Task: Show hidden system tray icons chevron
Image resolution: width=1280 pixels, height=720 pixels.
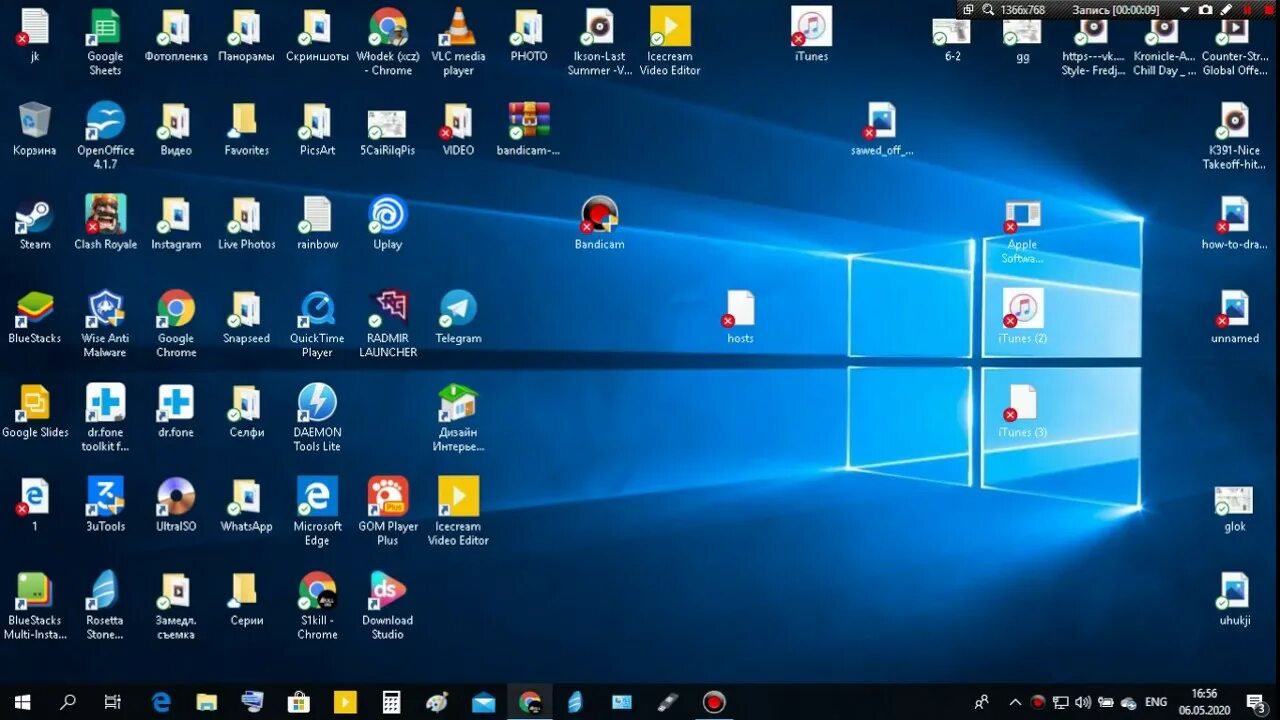Action: click(1015, 702)
